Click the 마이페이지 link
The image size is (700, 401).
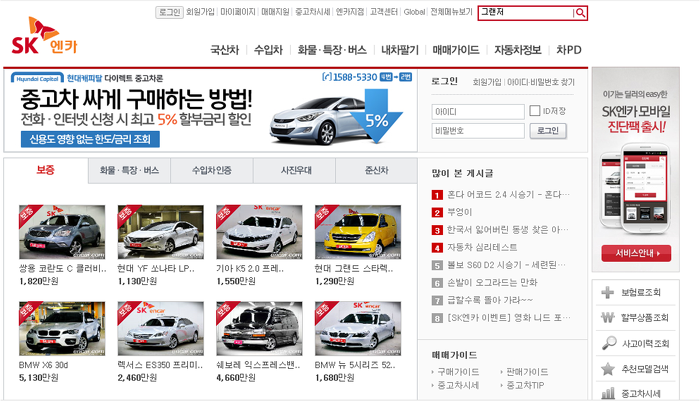(238, 12)
